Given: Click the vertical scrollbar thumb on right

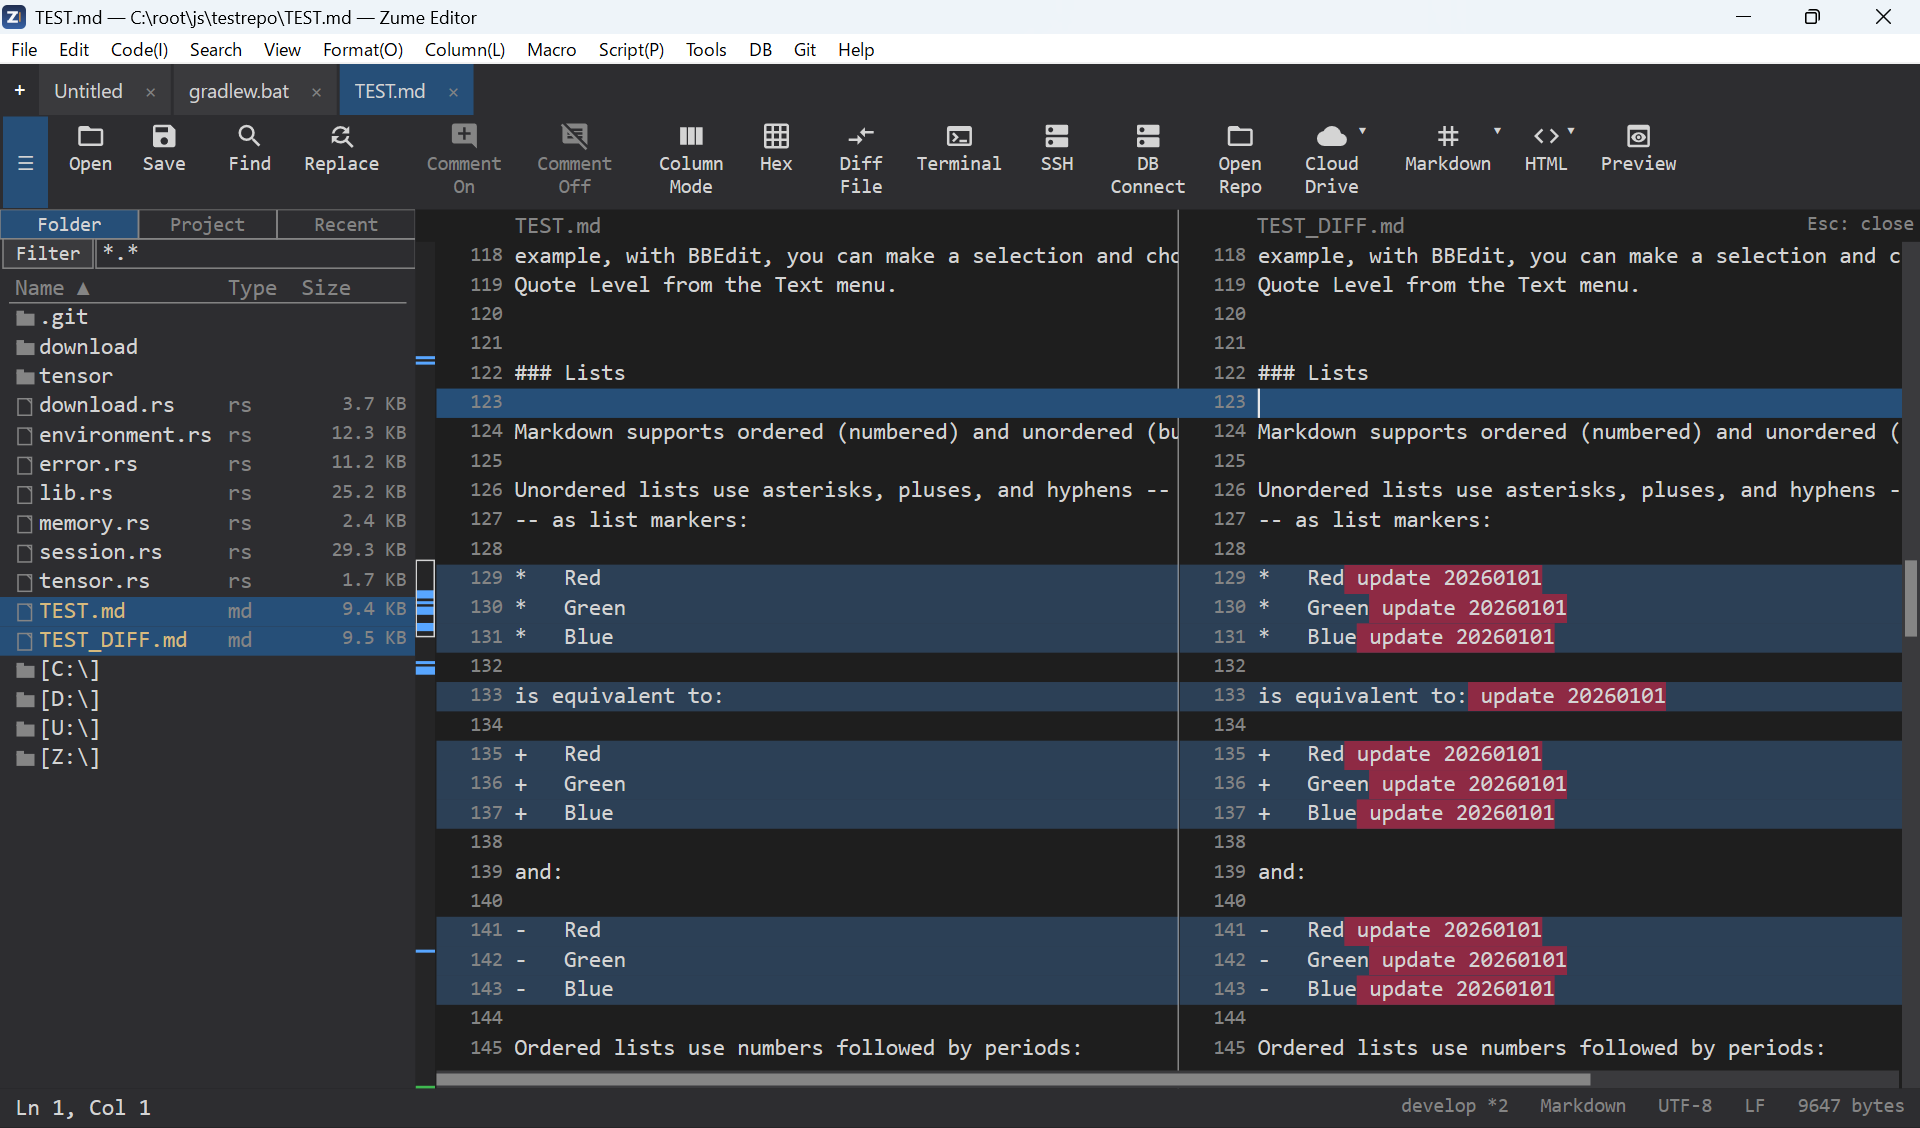Looking at the screenshot, I should point(1911,598).
